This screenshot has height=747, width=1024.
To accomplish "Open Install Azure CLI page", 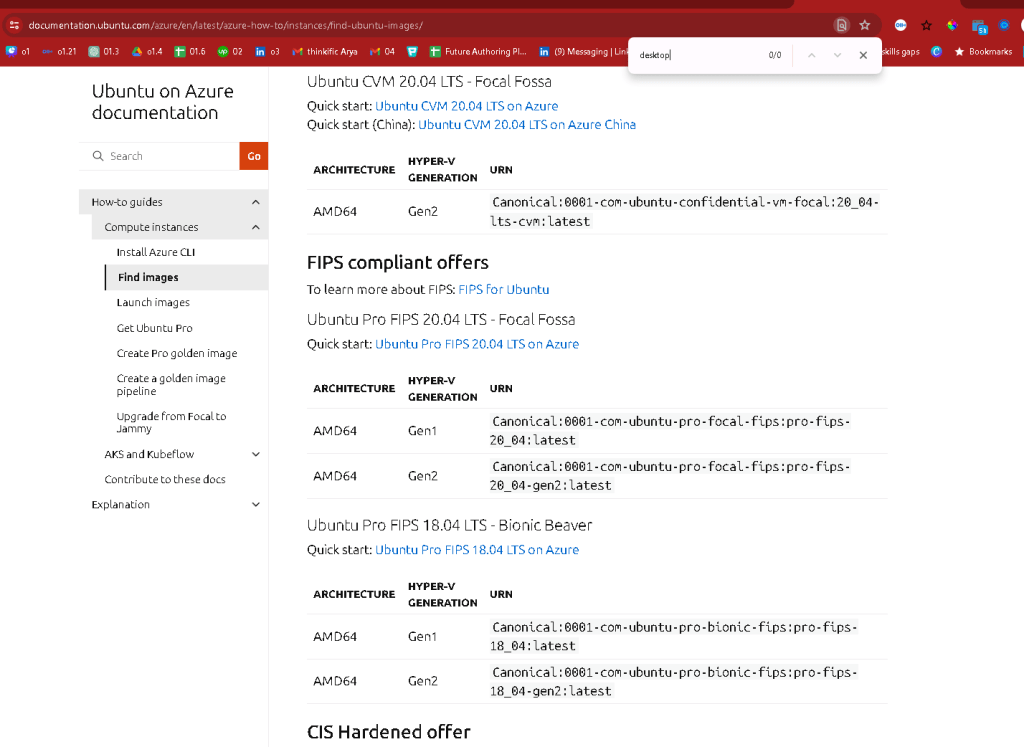I will coord(156,252).
